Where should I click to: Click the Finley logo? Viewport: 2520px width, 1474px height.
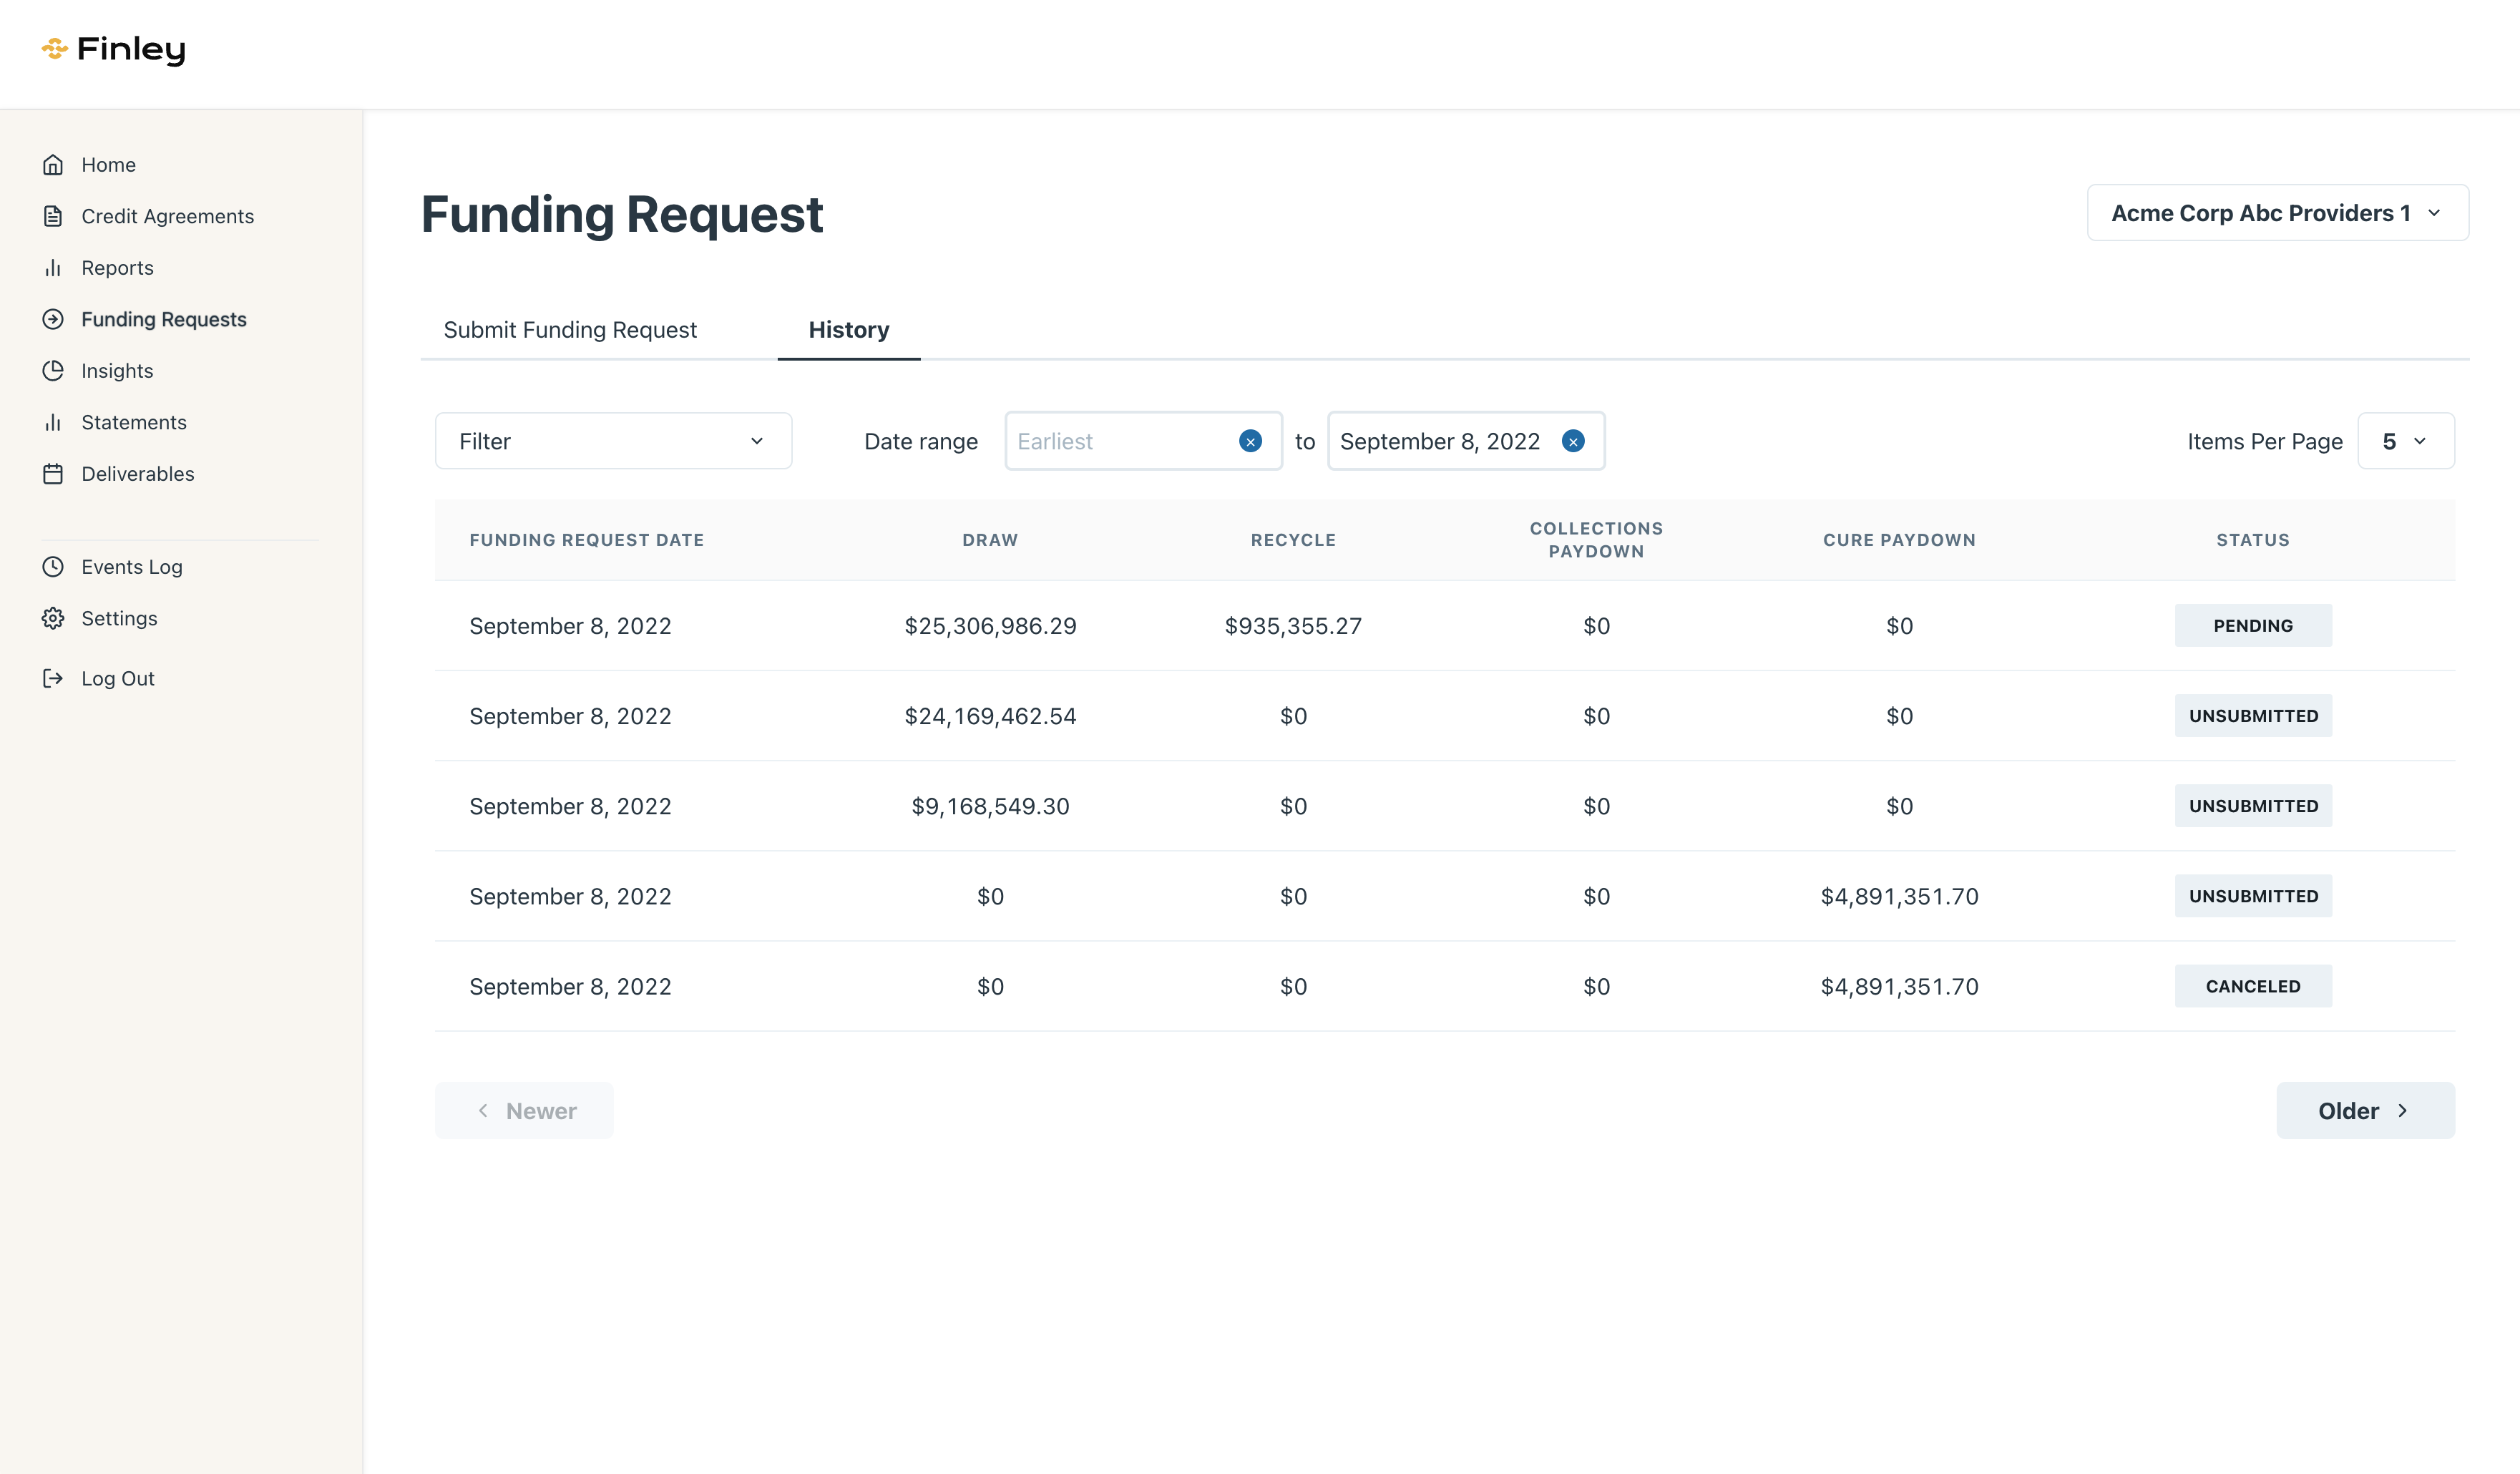point(113,49)
